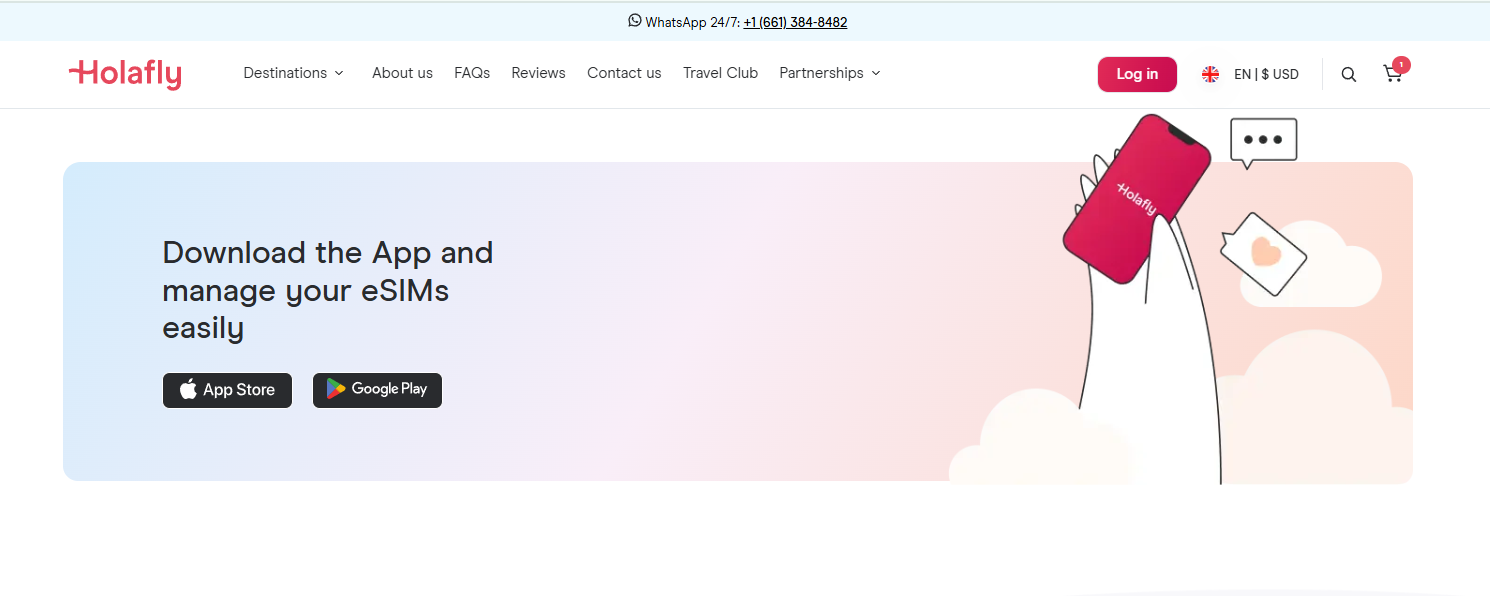This screenshot has height=596, width=1490.
Task: Open the Travel Club page
Action: pyautogui.click(x=720, y=73)
